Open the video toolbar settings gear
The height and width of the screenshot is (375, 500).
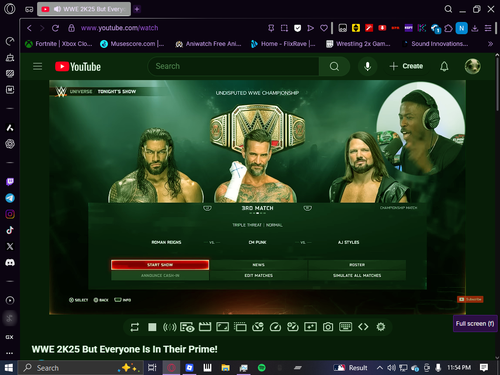click(381, 327)
